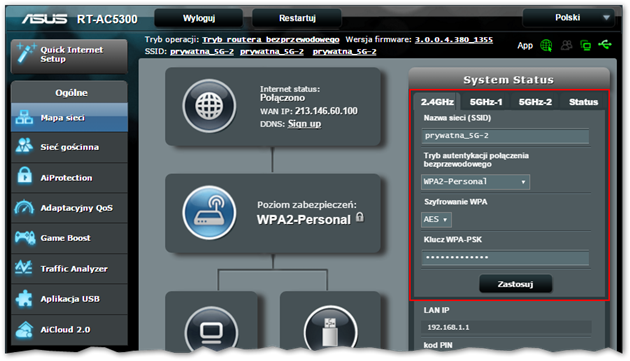
Task: Click the Nazwa sieci SSID input field
Action: point(505,136)
